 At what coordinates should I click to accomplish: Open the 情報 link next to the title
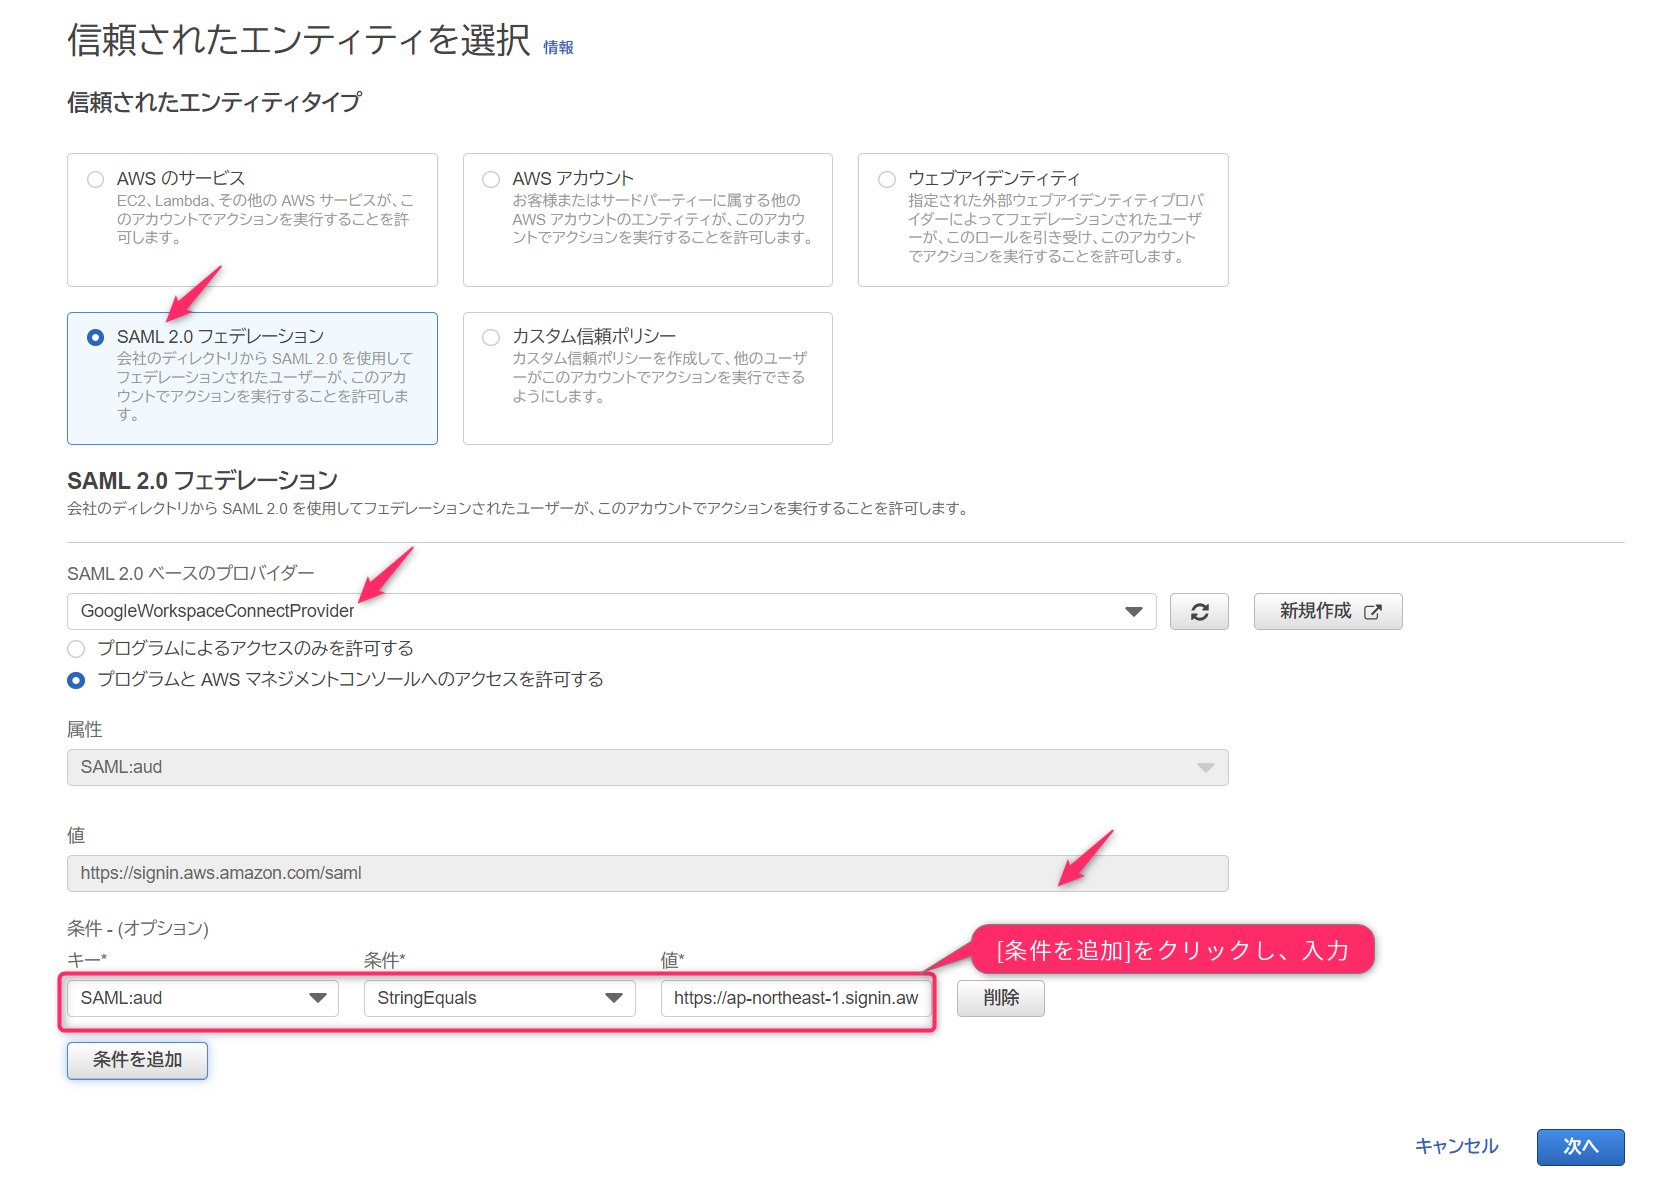(x=558, y=47)
